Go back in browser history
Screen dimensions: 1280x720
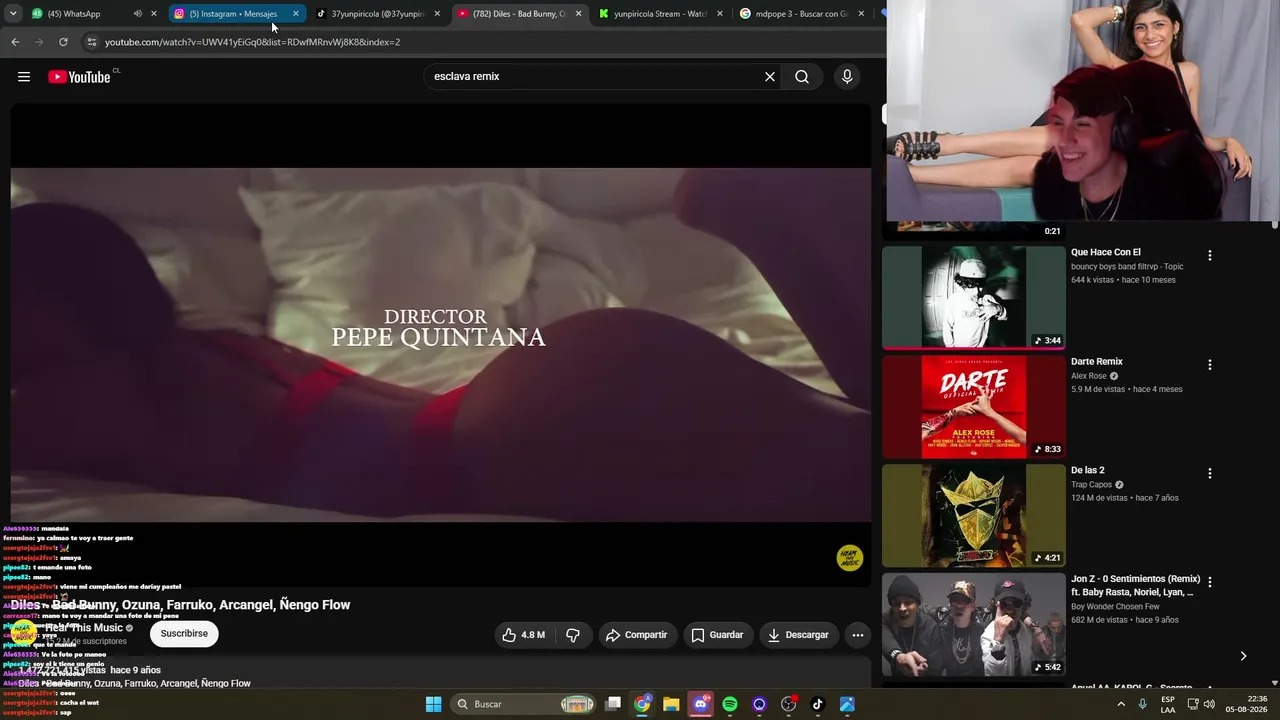pos(15,42)
